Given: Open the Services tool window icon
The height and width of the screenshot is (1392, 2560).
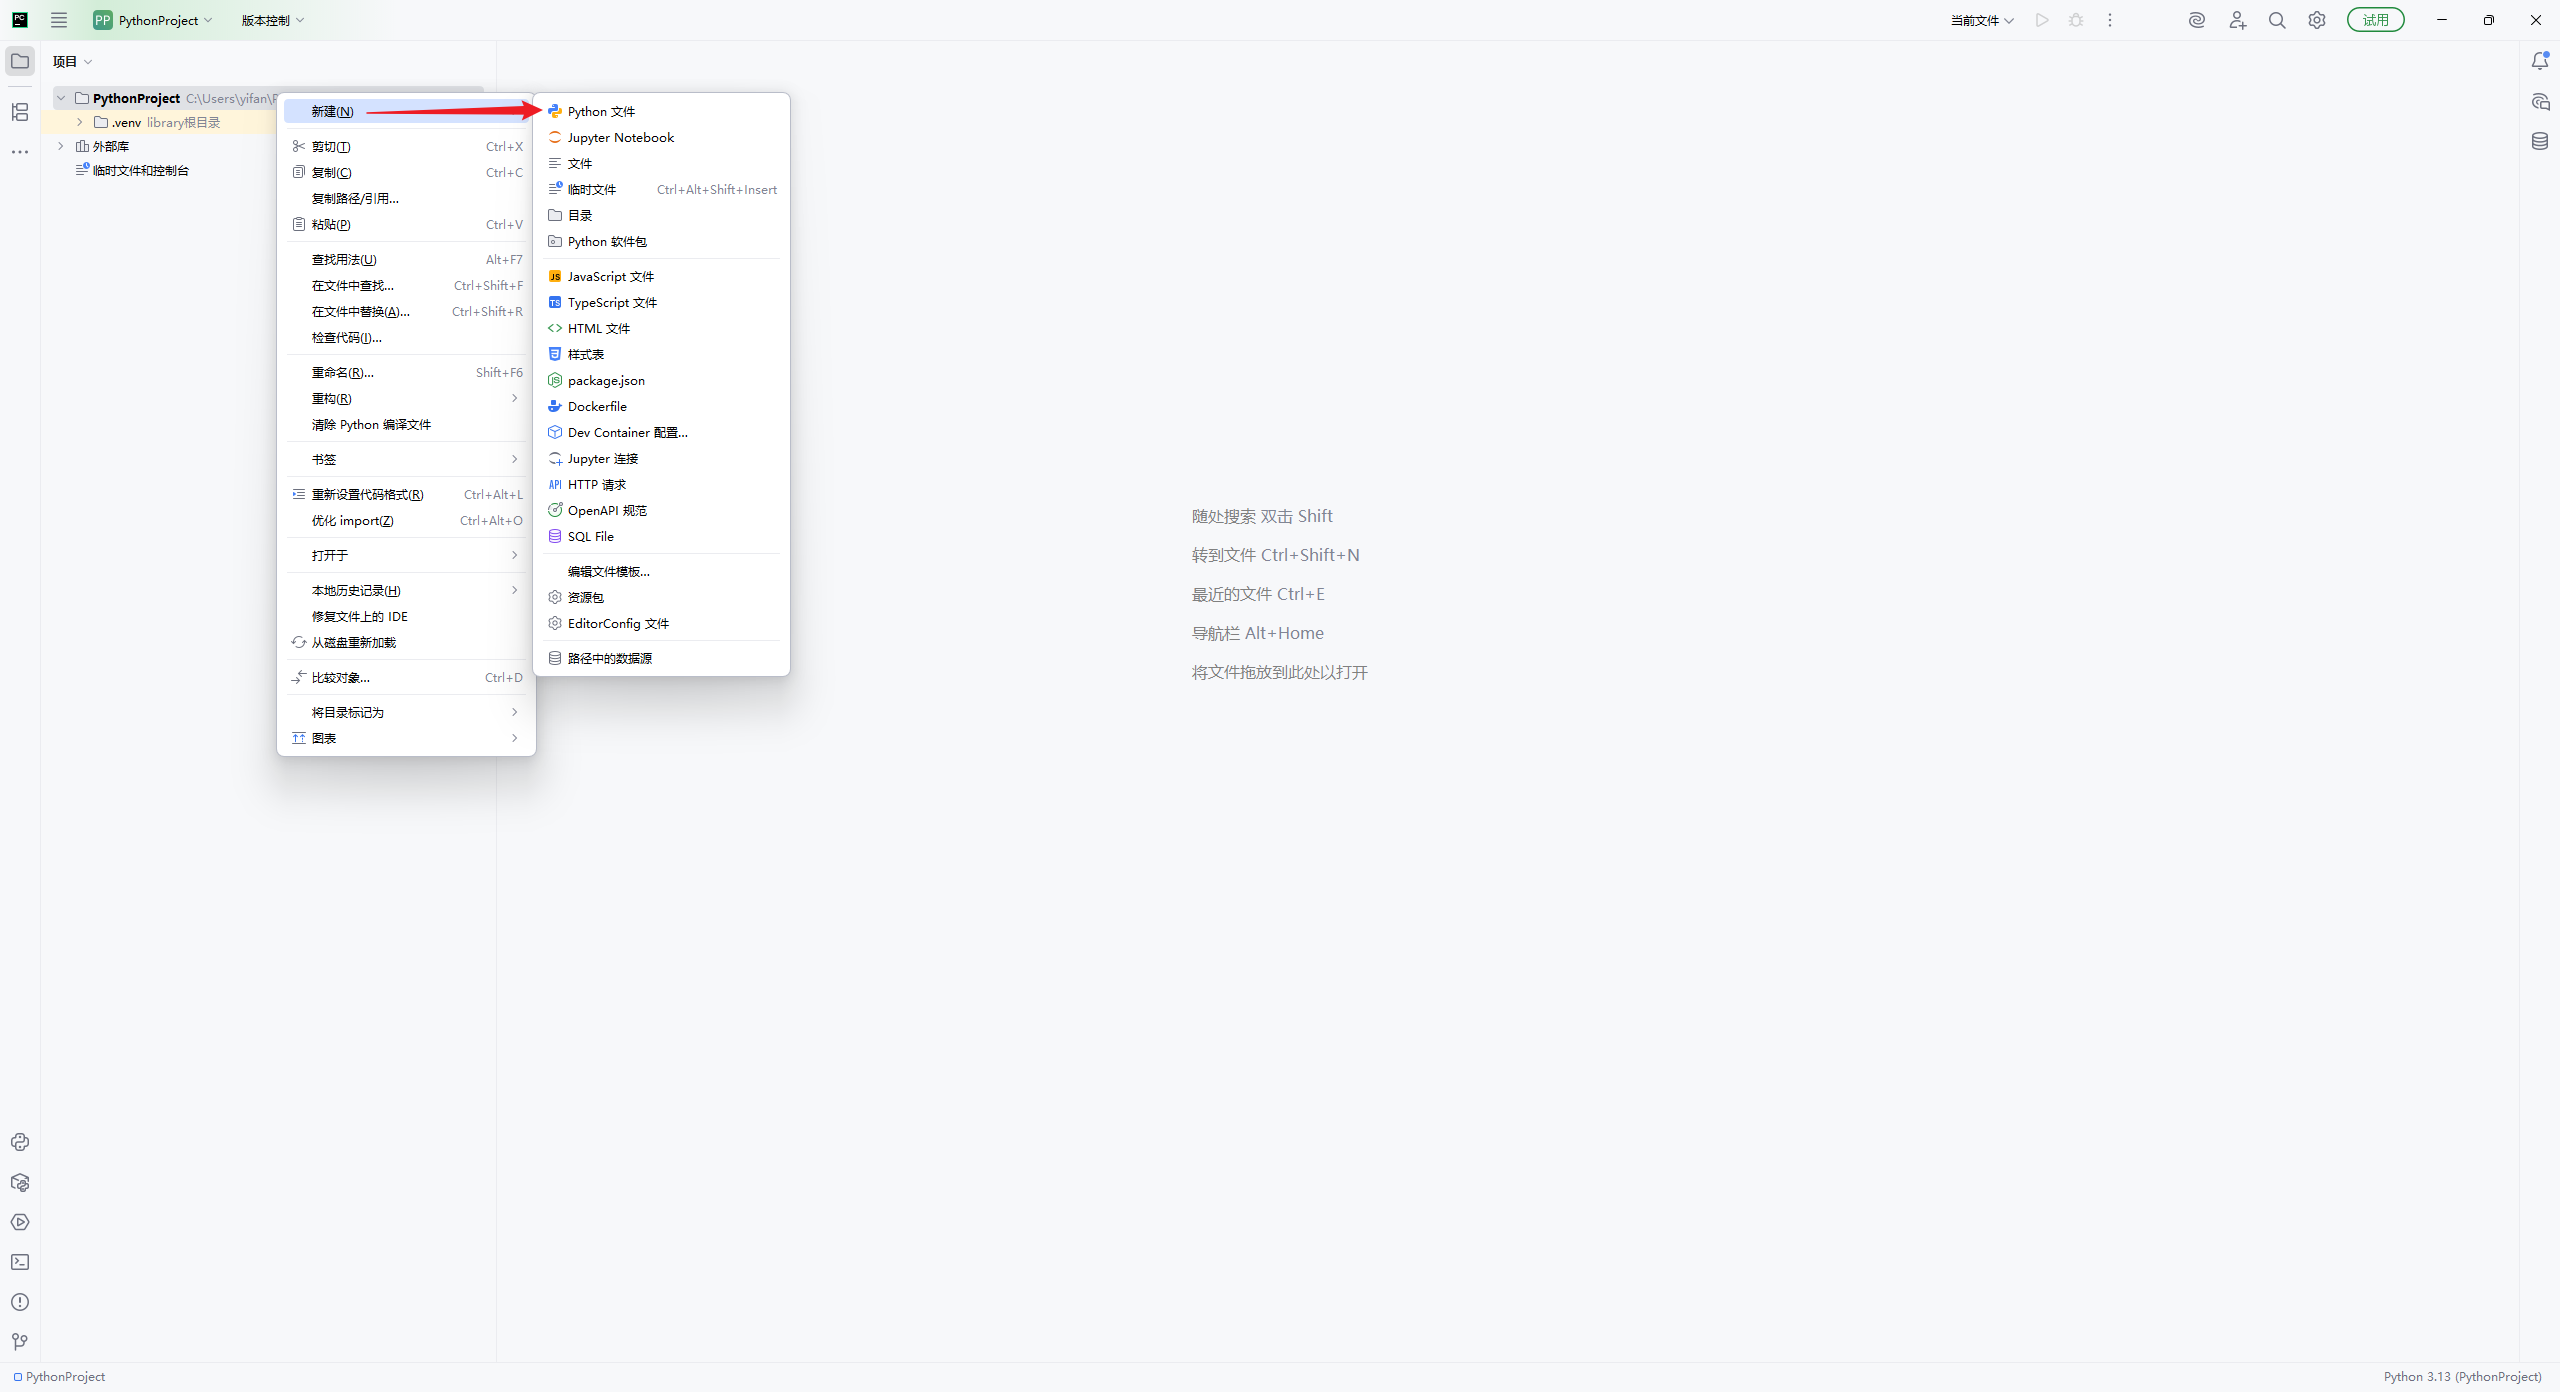Looking at the screenshot, I should (x=20, y=1222).
